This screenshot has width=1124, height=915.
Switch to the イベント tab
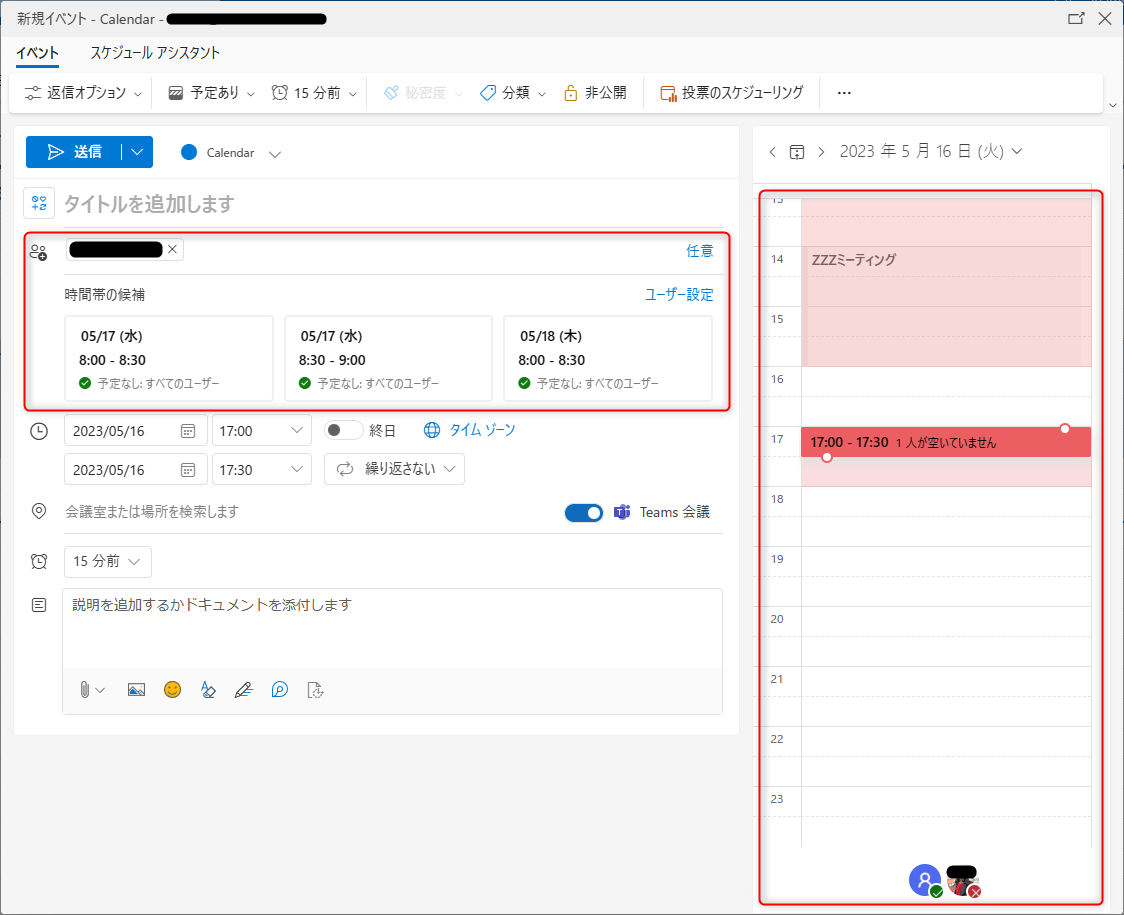pyautogui.click(x=37, y=52)
